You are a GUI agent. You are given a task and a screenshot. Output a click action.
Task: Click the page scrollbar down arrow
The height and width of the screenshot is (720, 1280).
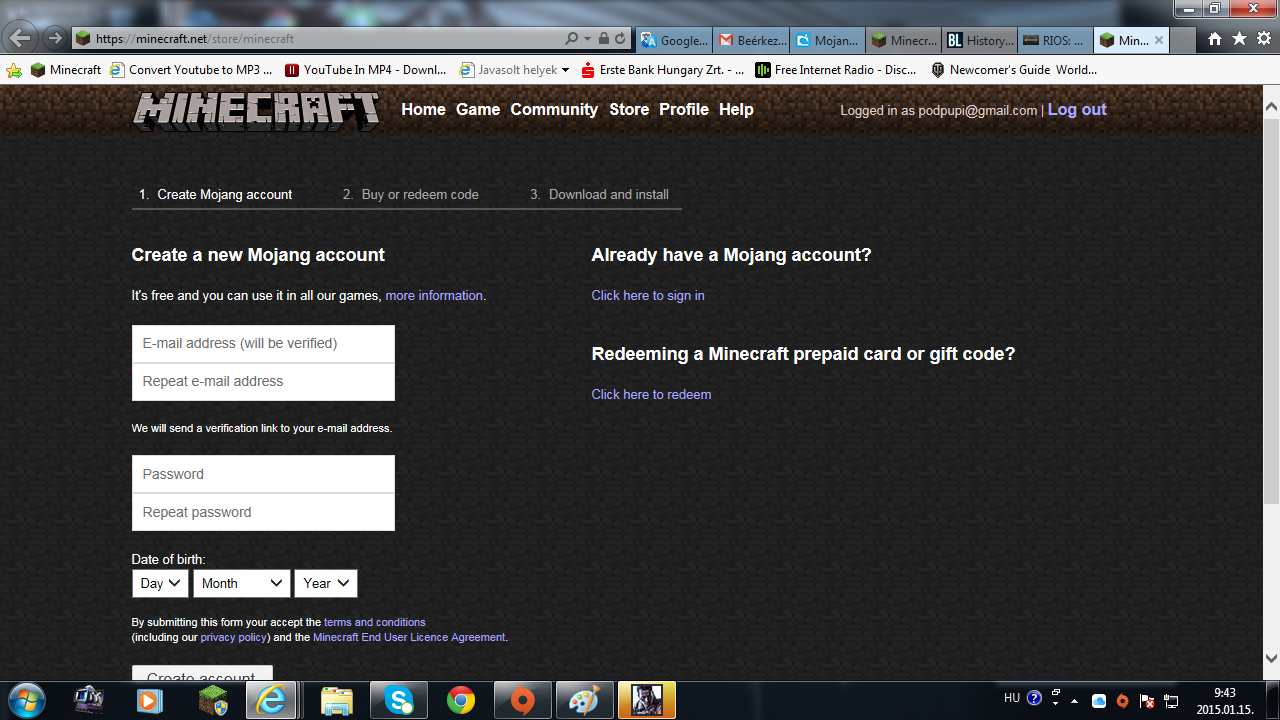tap(1271, 658)
